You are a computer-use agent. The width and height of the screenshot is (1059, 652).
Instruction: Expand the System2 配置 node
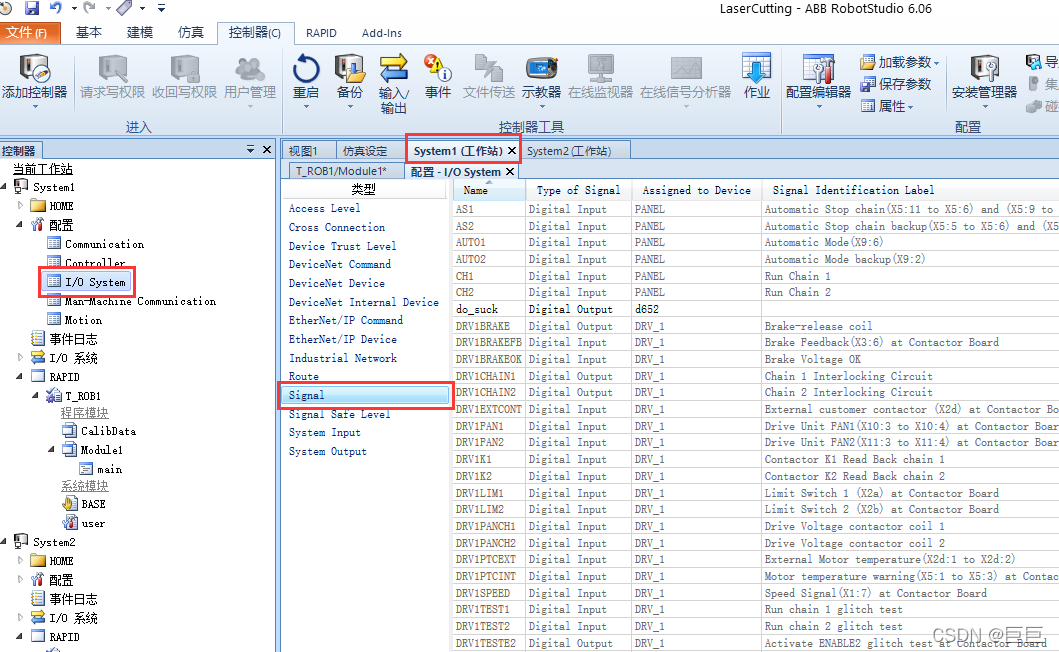20,580
